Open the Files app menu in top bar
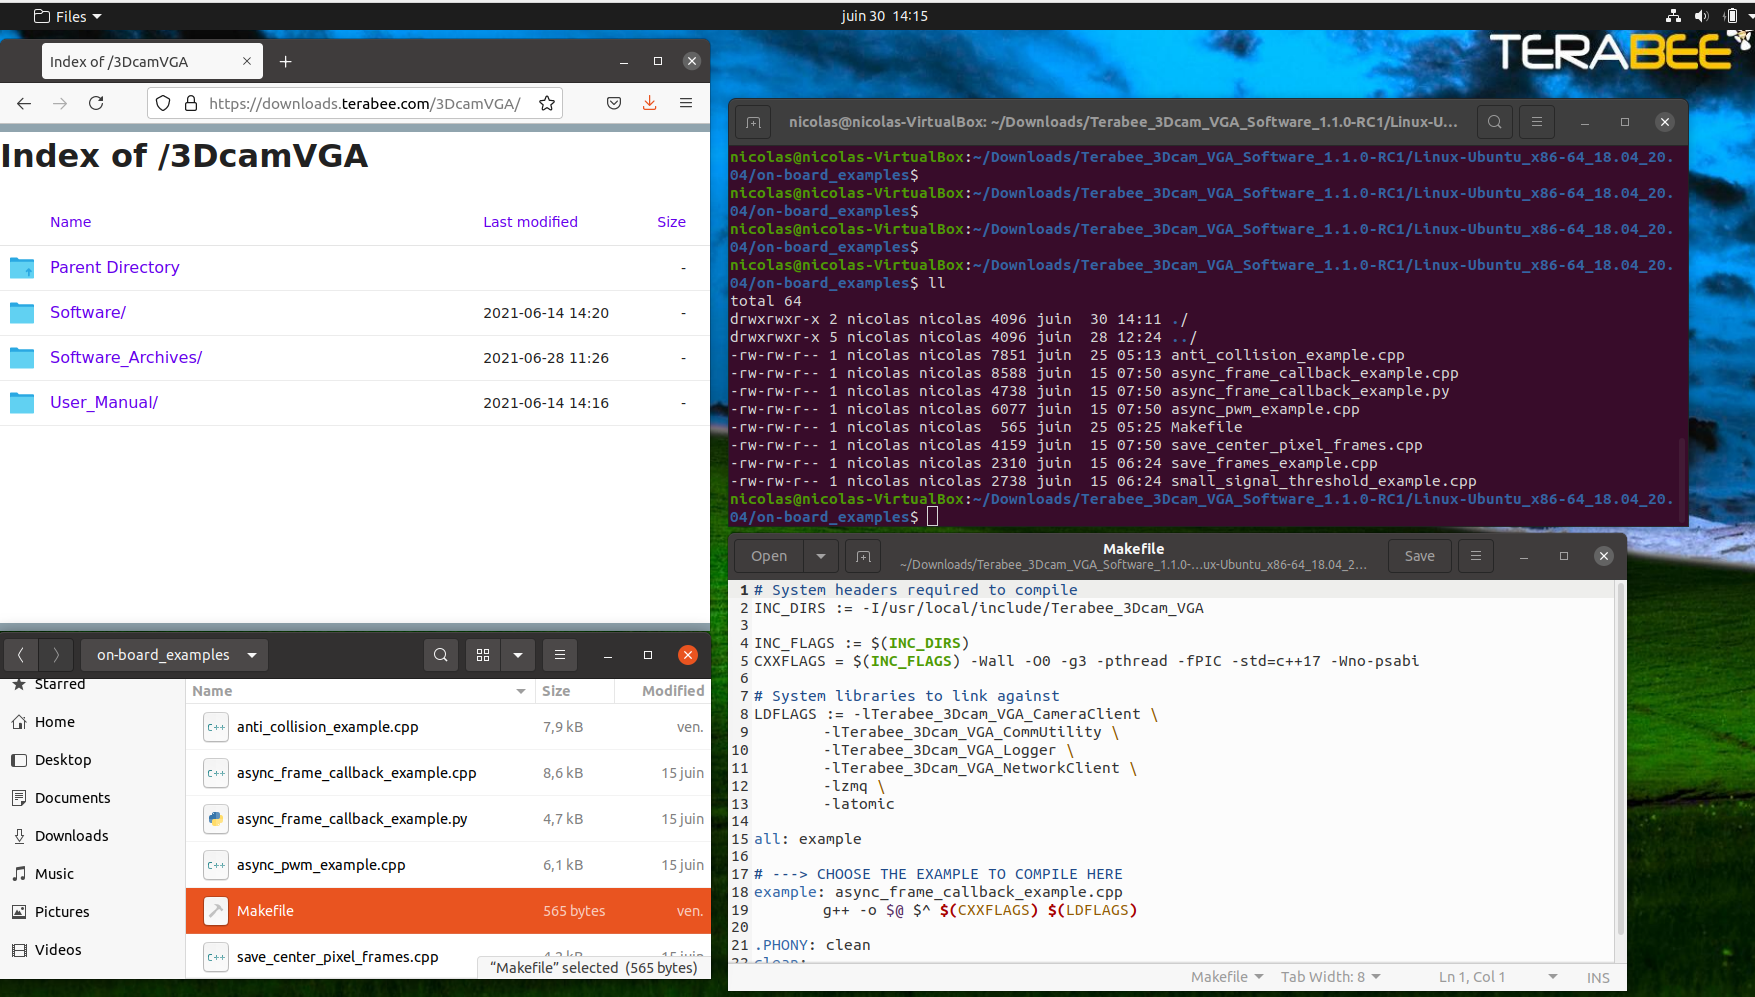 click(x=68, y=16)
